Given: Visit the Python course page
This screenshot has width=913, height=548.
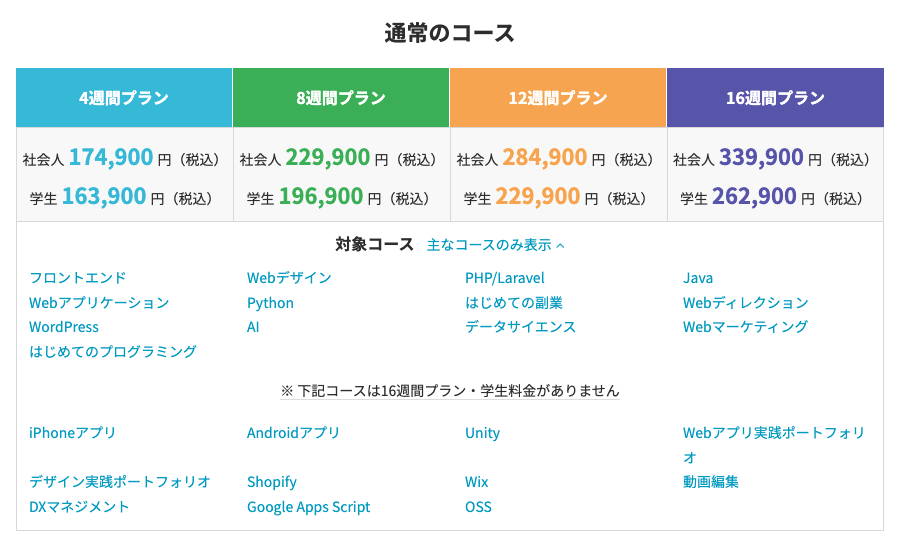Looking at the screenshot, I should click(x=270, y=303).
